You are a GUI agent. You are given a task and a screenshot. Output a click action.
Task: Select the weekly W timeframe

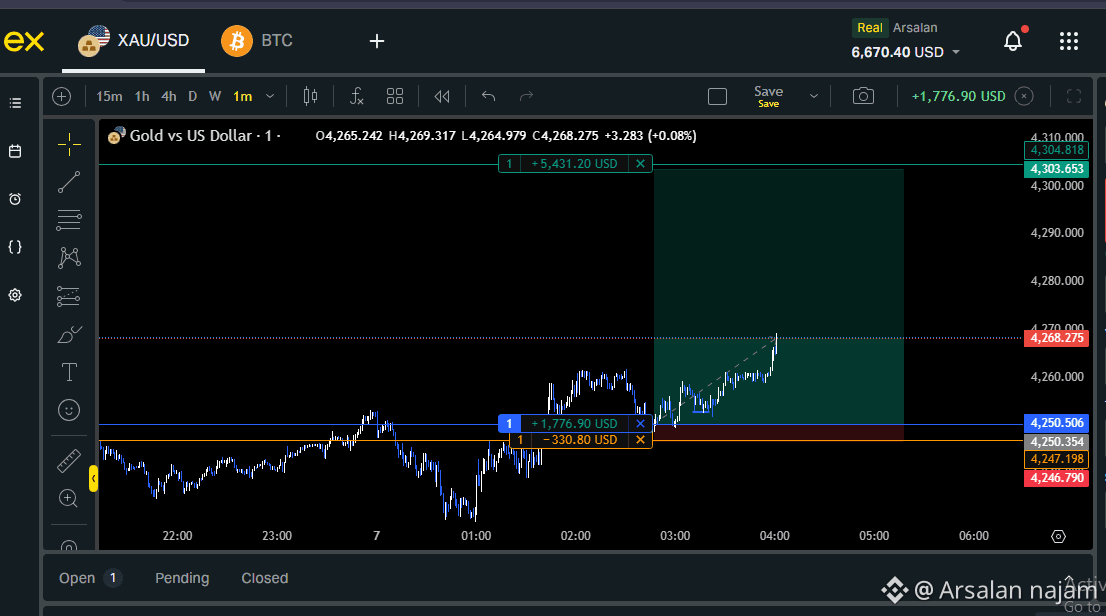215,97
